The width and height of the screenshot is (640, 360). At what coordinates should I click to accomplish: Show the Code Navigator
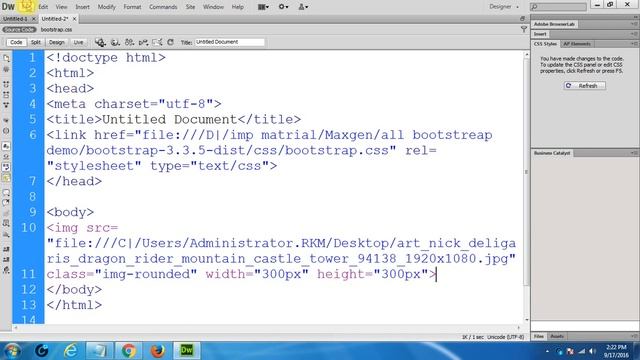[x=6, y=69]
